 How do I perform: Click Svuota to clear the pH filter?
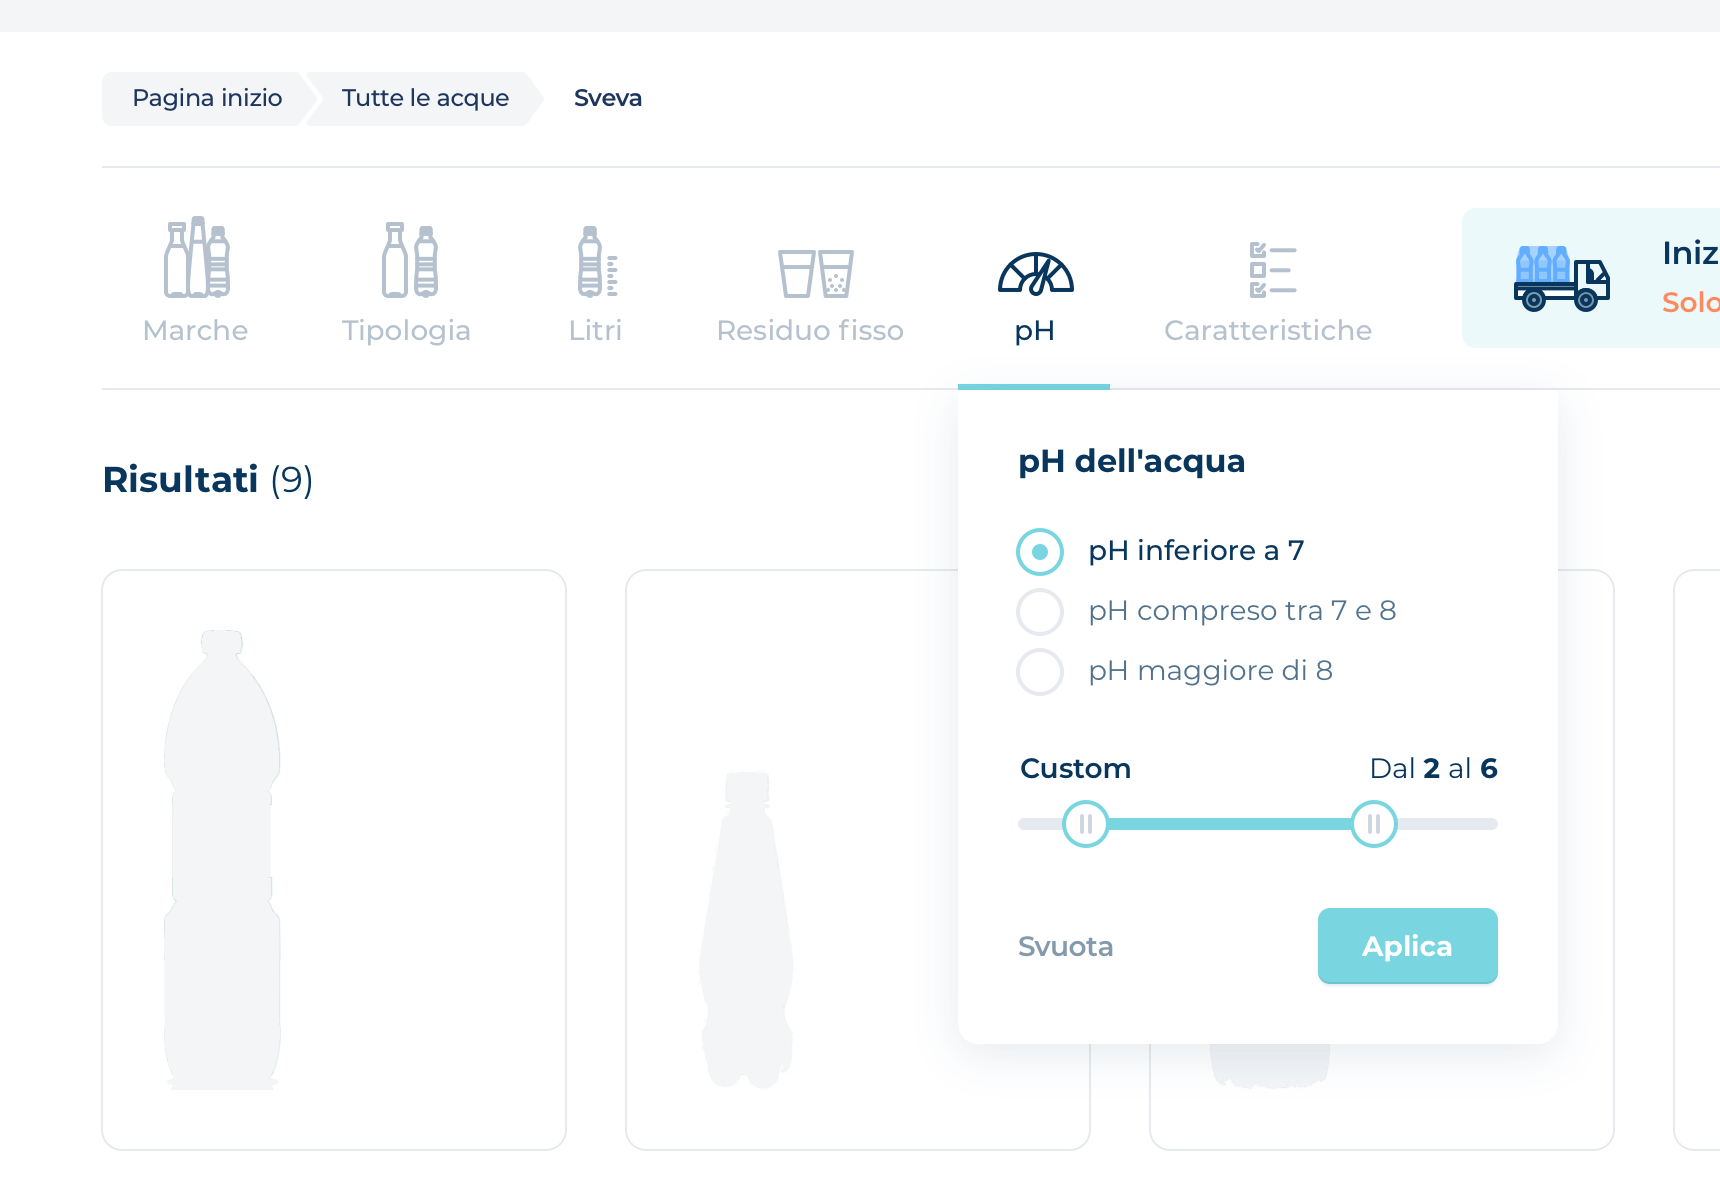tap(1065, 946)
